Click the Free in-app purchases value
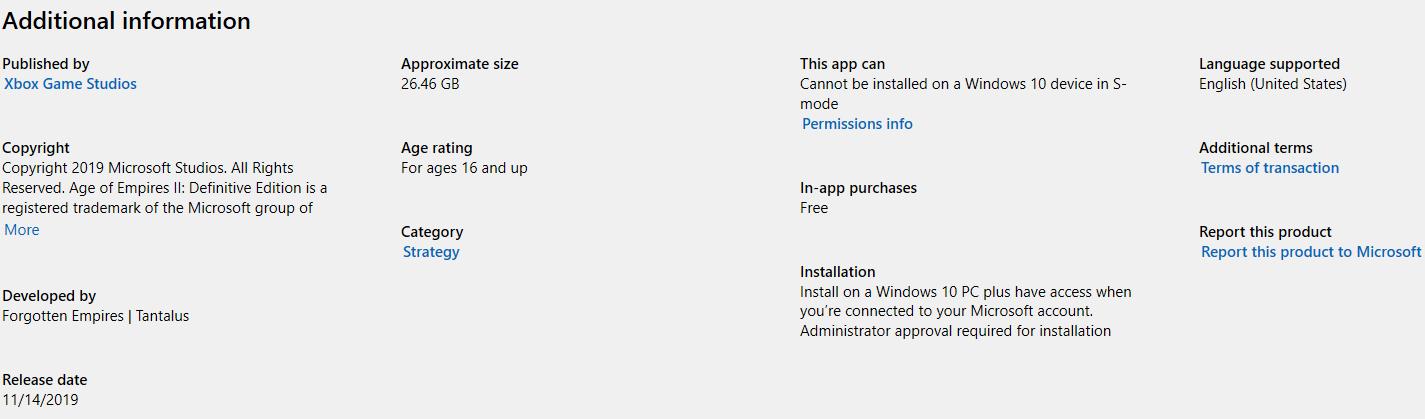 point(814,208)
